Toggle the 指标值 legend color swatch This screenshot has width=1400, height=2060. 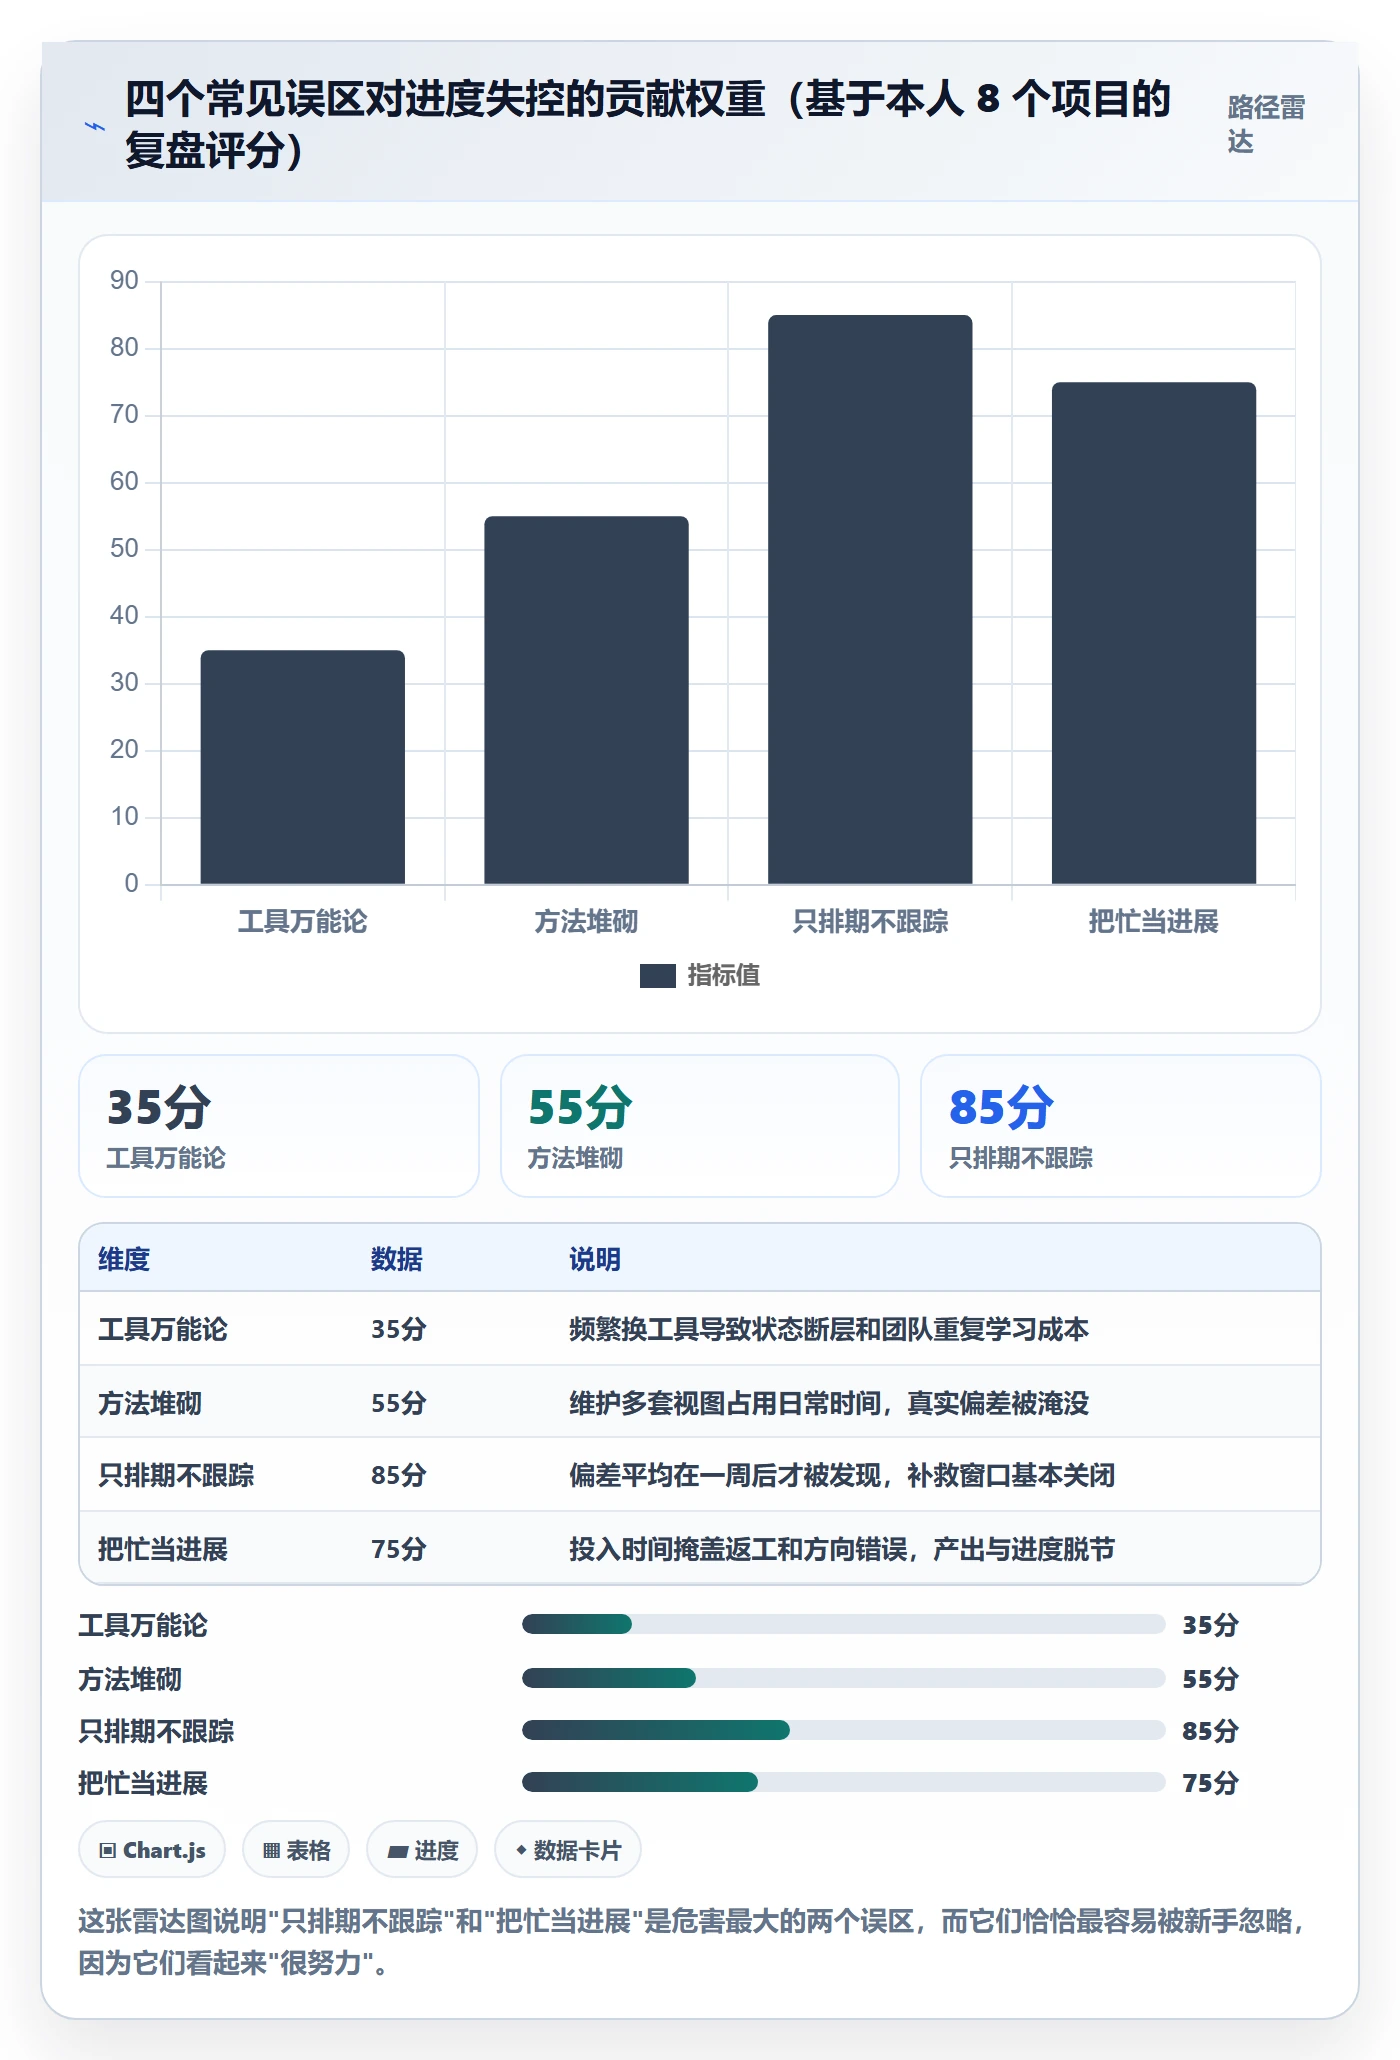[658, 976]
